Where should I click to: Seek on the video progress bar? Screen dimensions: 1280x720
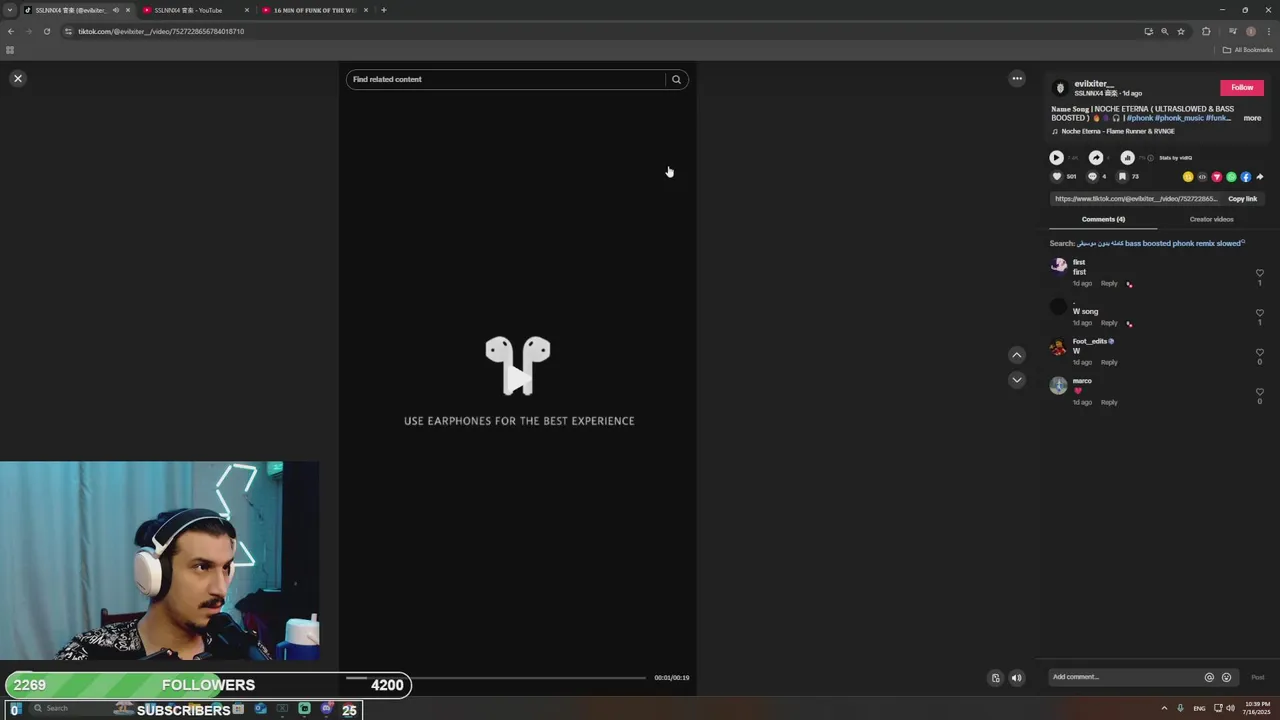(496, 678)
